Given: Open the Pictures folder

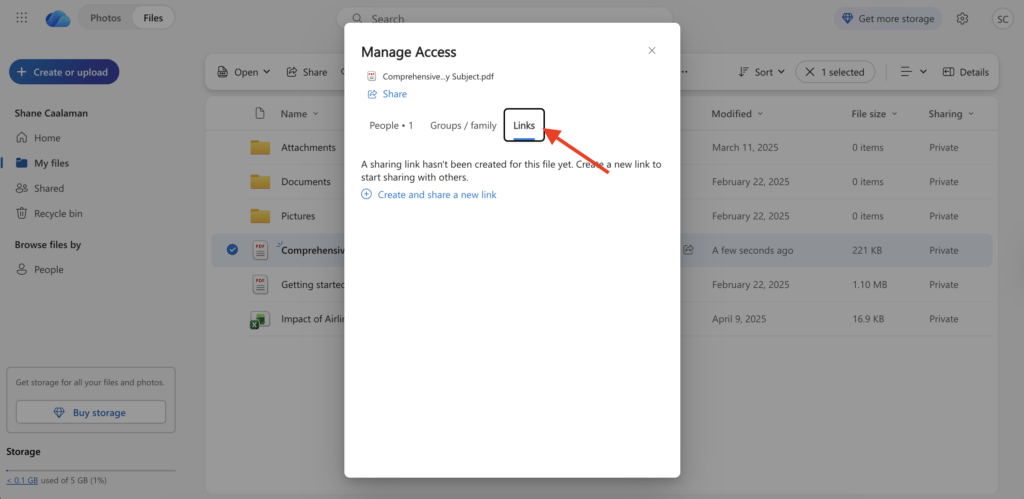Looking at the screenshot, I should [298, 216].
